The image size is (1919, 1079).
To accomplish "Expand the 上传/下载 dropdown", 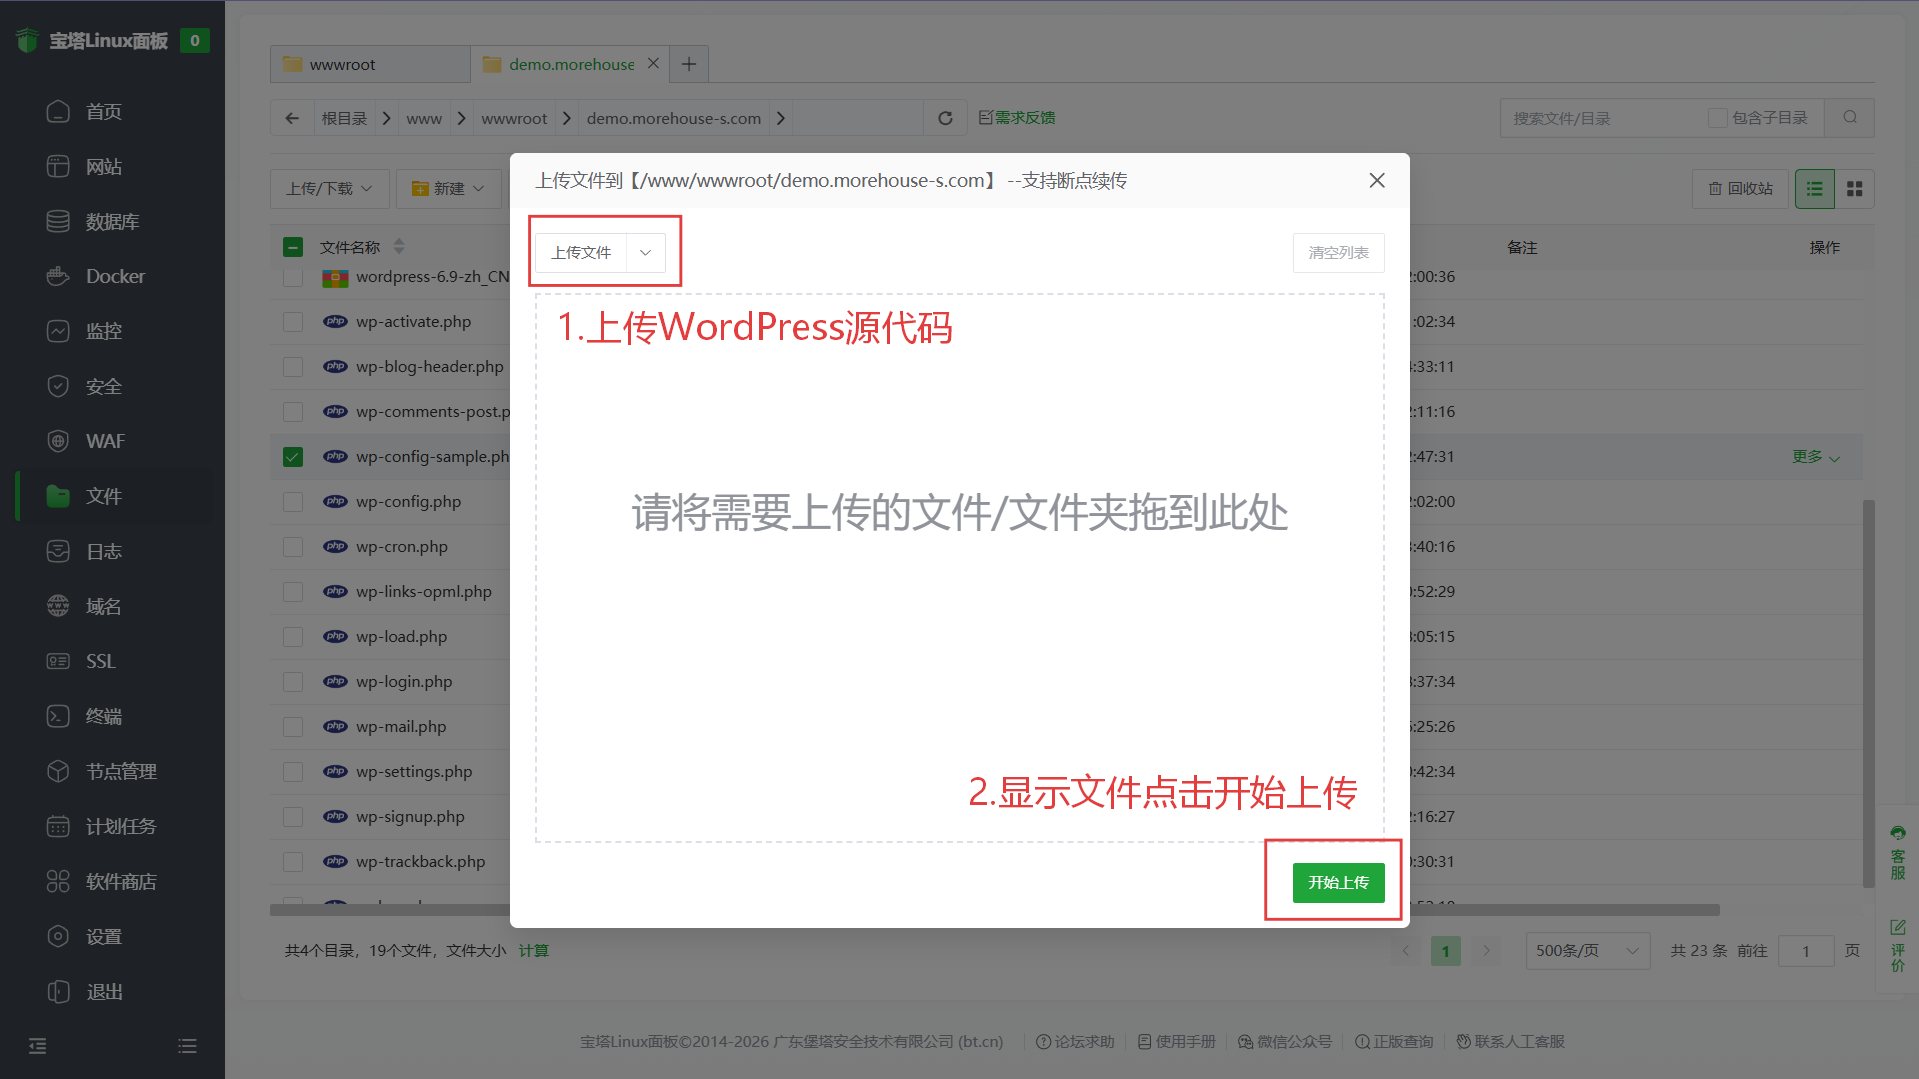I will [329, 188].
